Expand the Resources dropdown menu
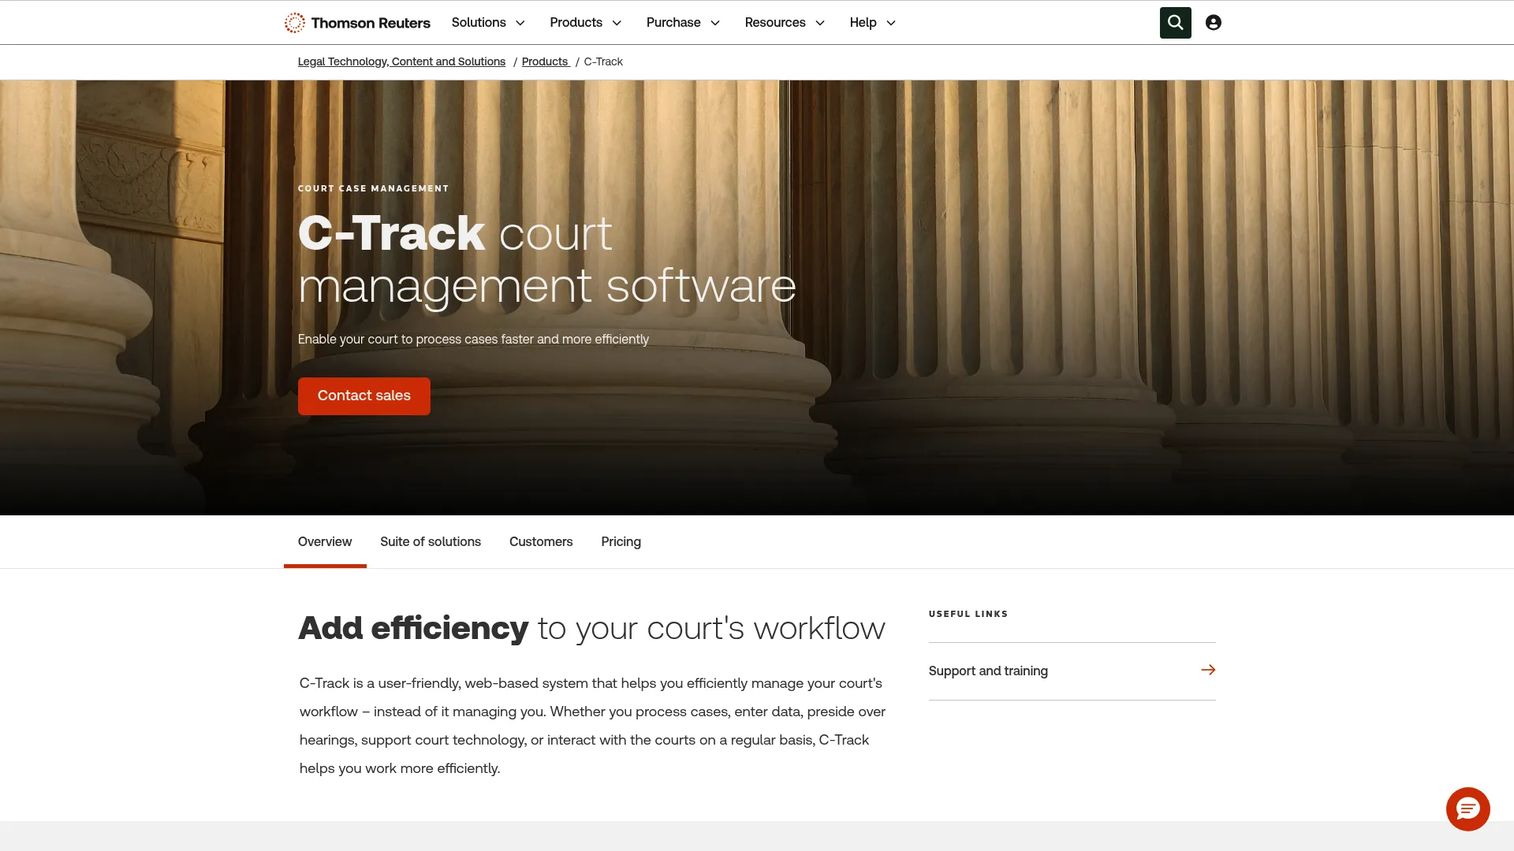The image size is (1514, 851). point(785,22)
